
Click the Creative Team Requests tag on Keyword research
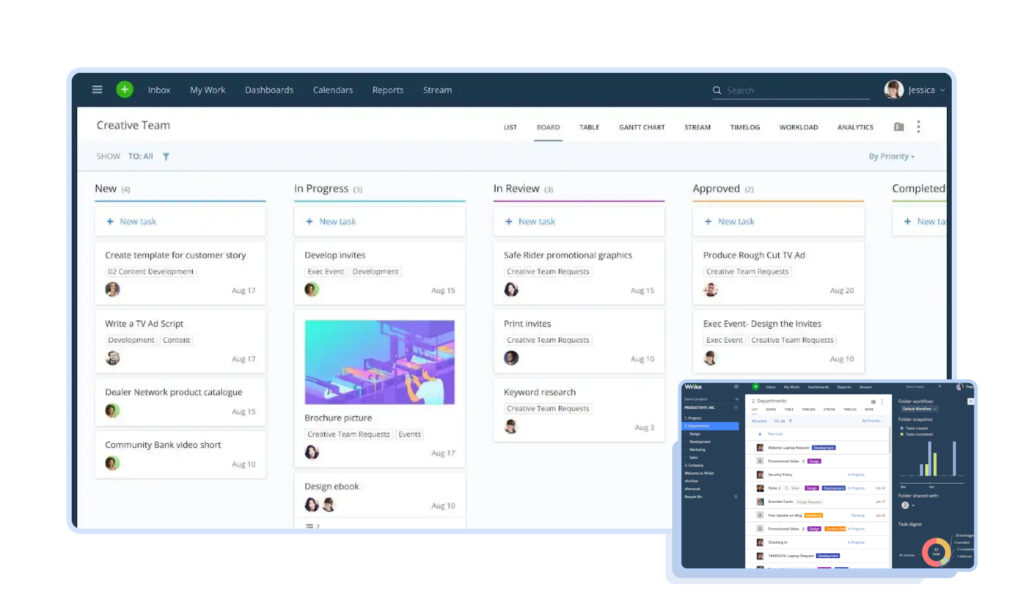tap(548, 409)
